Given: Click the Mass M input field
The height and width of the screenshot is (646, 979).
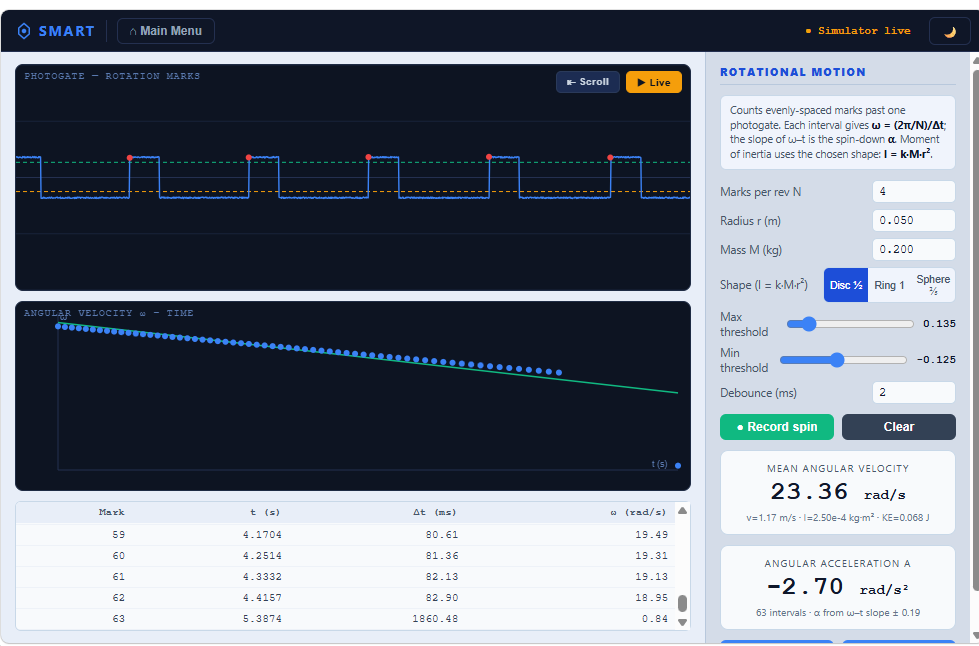Looking at the screenshot, I should (x=913, y=250).
